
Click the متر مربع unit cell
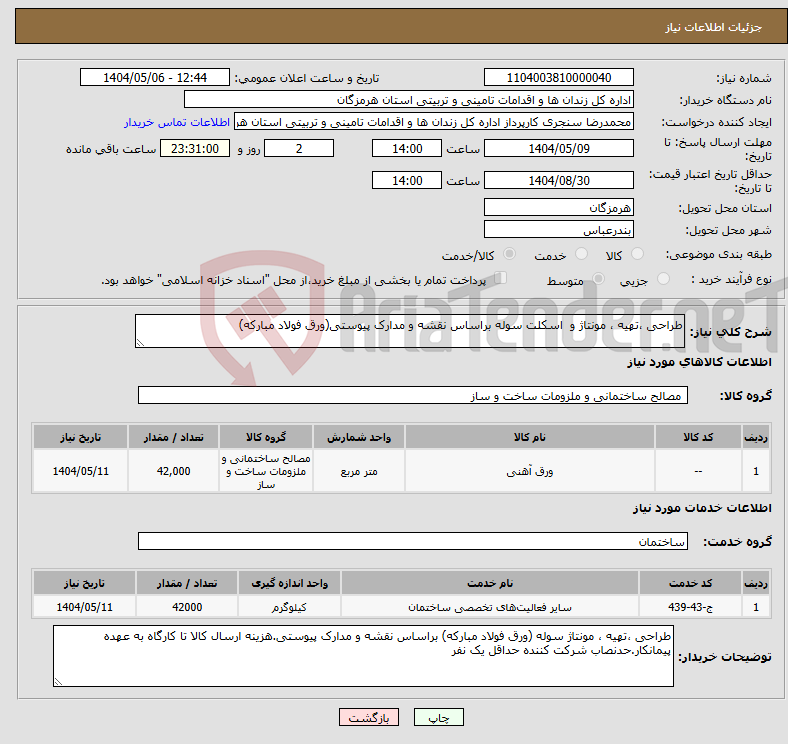[x=359, y=471]
